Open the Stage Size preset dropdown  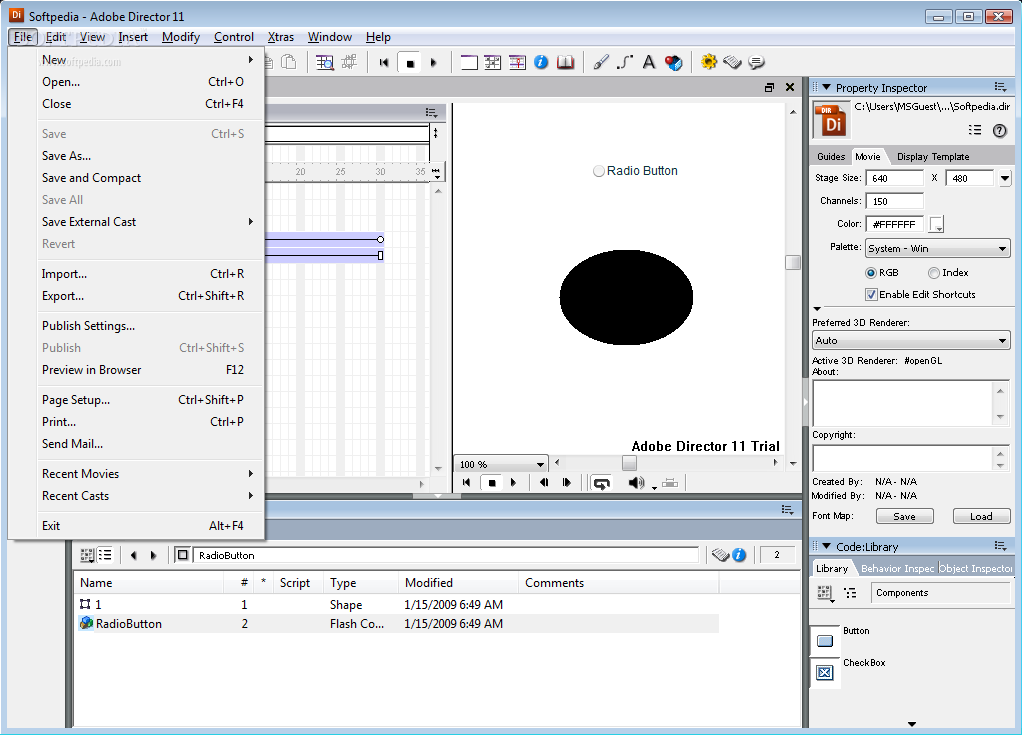1004,178
